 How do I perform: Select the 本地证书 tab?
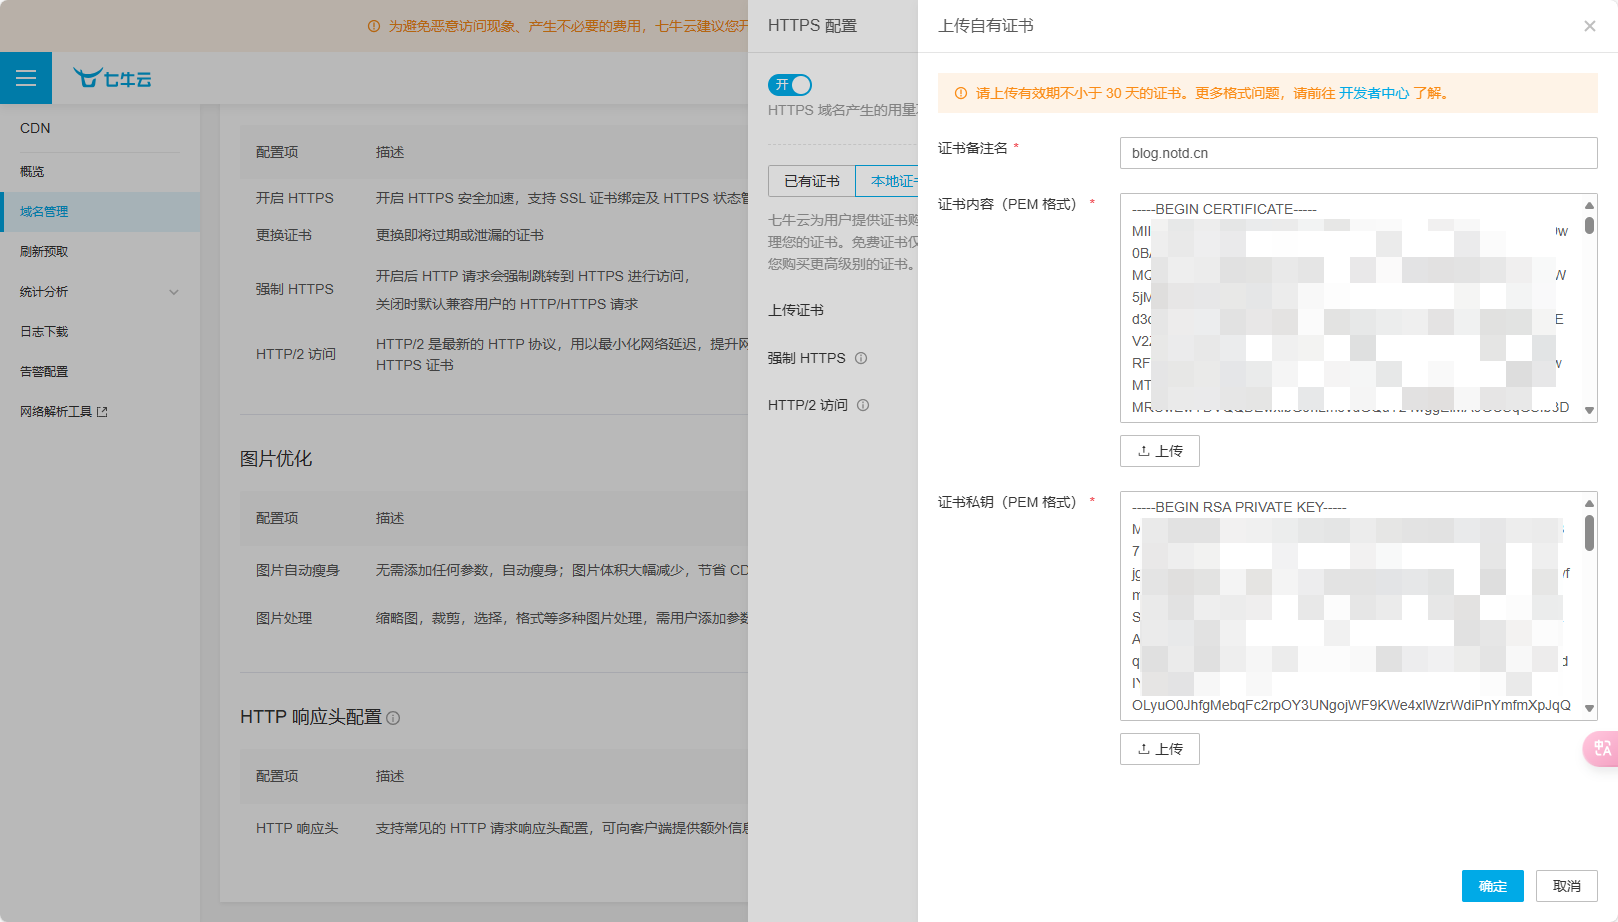[887, 181]
